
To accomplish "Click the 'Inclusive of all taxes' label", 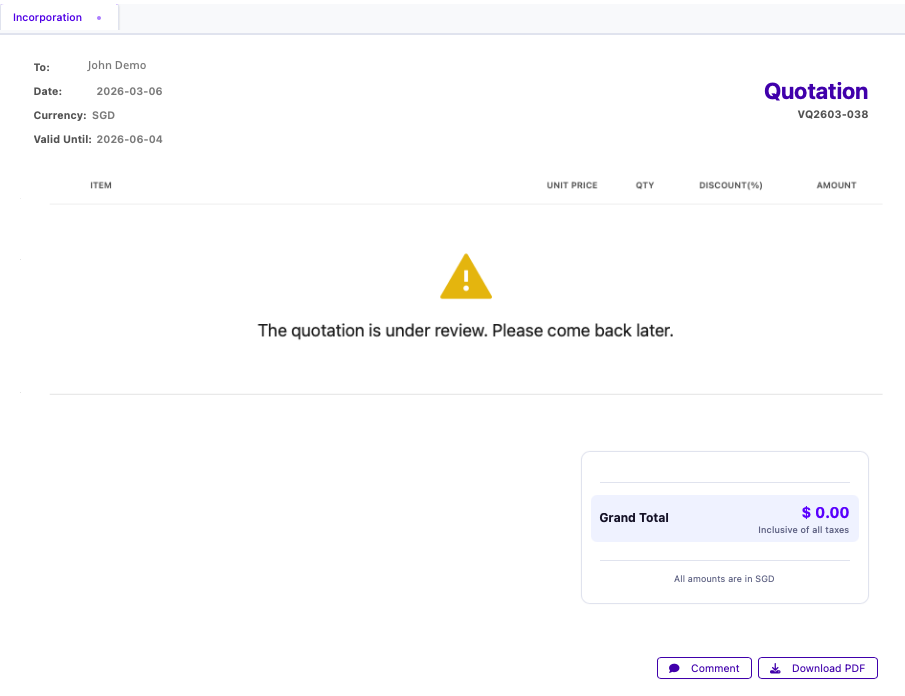I will point(803,530).
